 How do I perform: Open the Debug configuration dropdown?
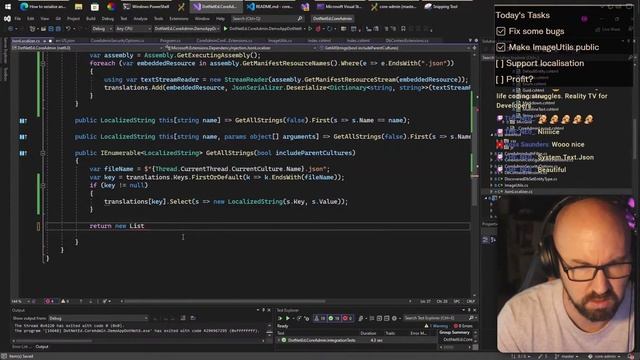[x=101, y=29]
